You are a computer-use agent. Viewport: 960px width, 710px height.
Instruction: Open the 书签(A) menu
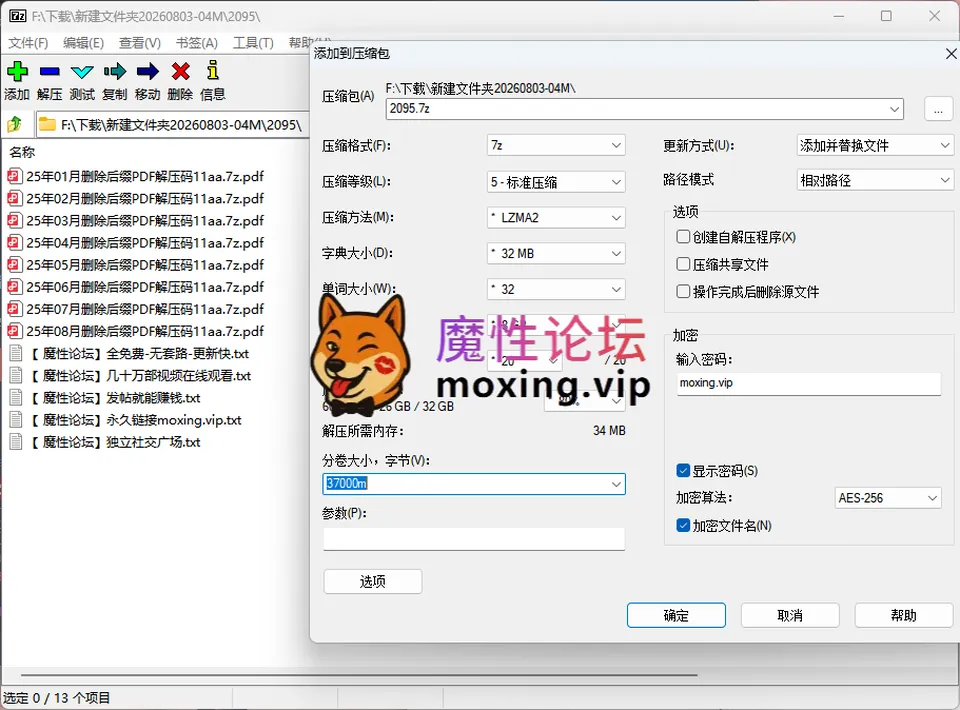pyautogui.click(x=197, y=43)
